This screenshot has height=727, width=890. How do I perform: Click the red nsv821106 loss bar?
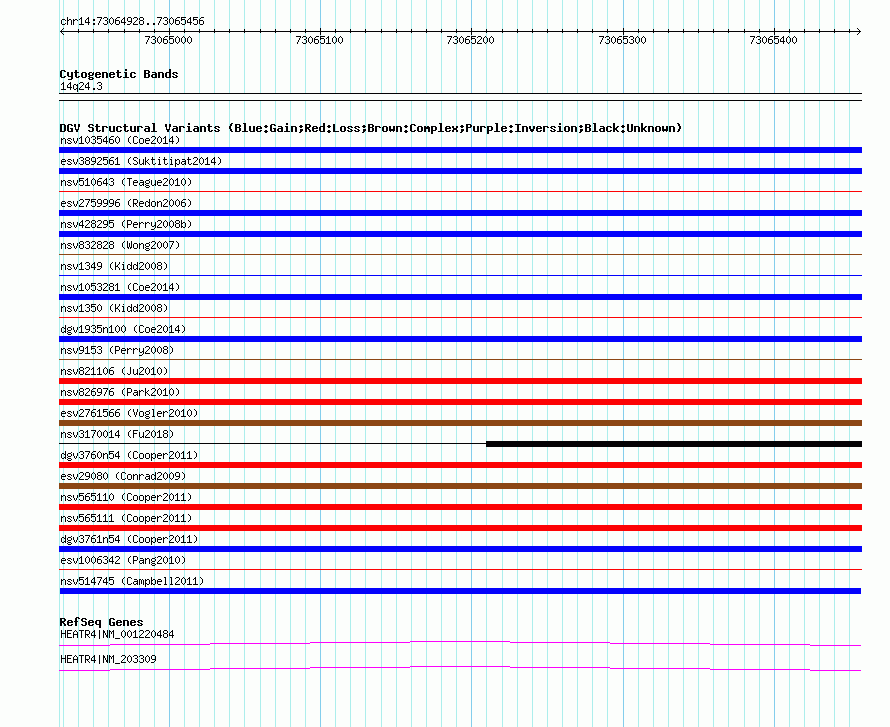[460, 381]
